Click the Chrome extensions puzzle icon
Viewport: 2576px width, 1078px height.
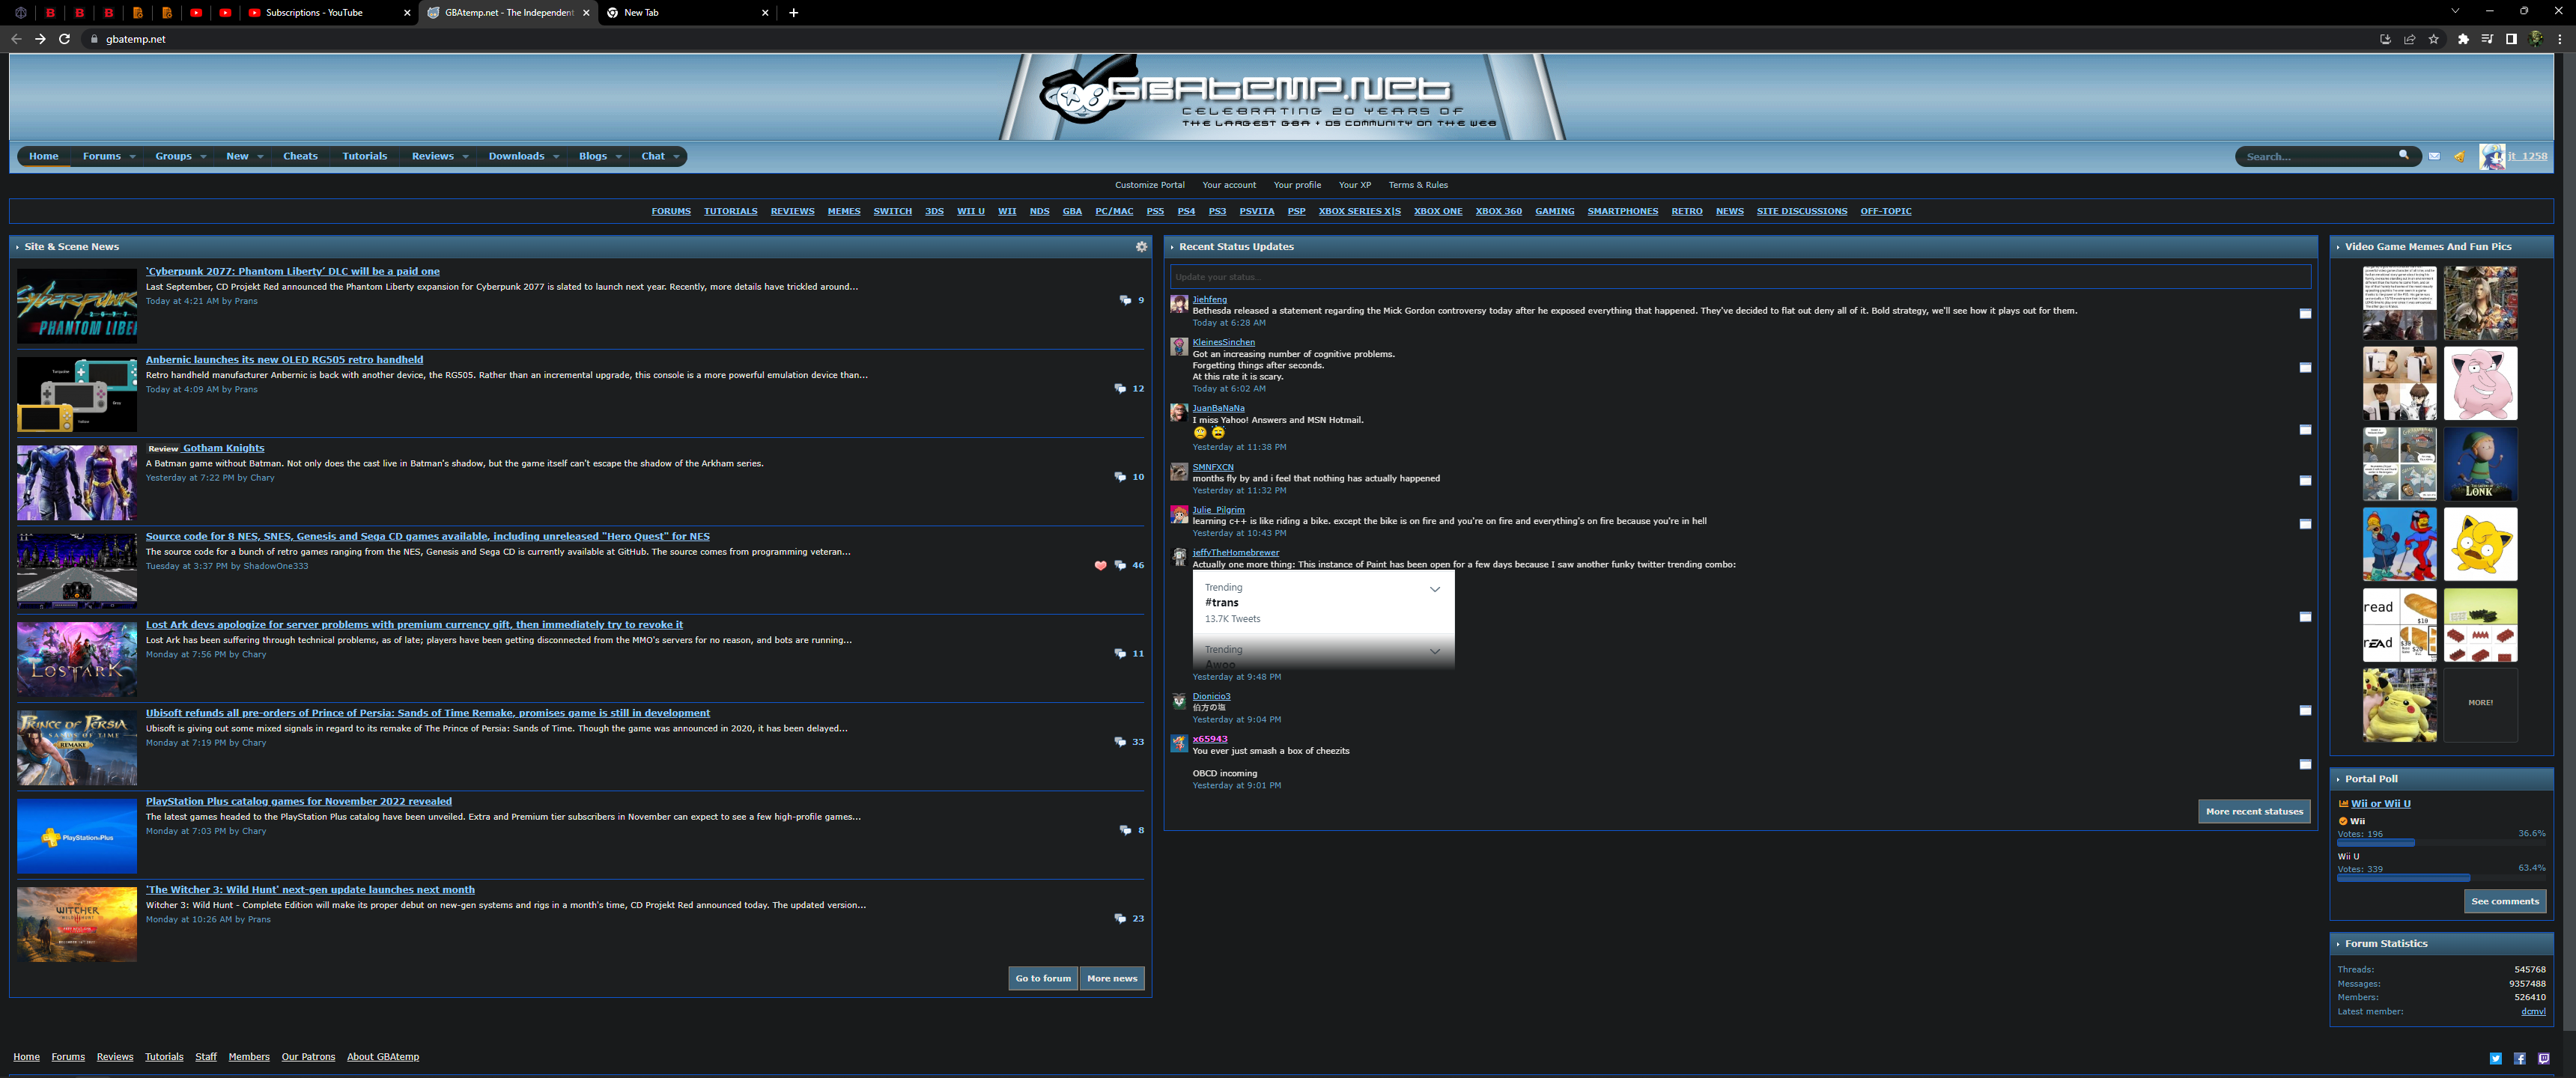point(2462,39)
